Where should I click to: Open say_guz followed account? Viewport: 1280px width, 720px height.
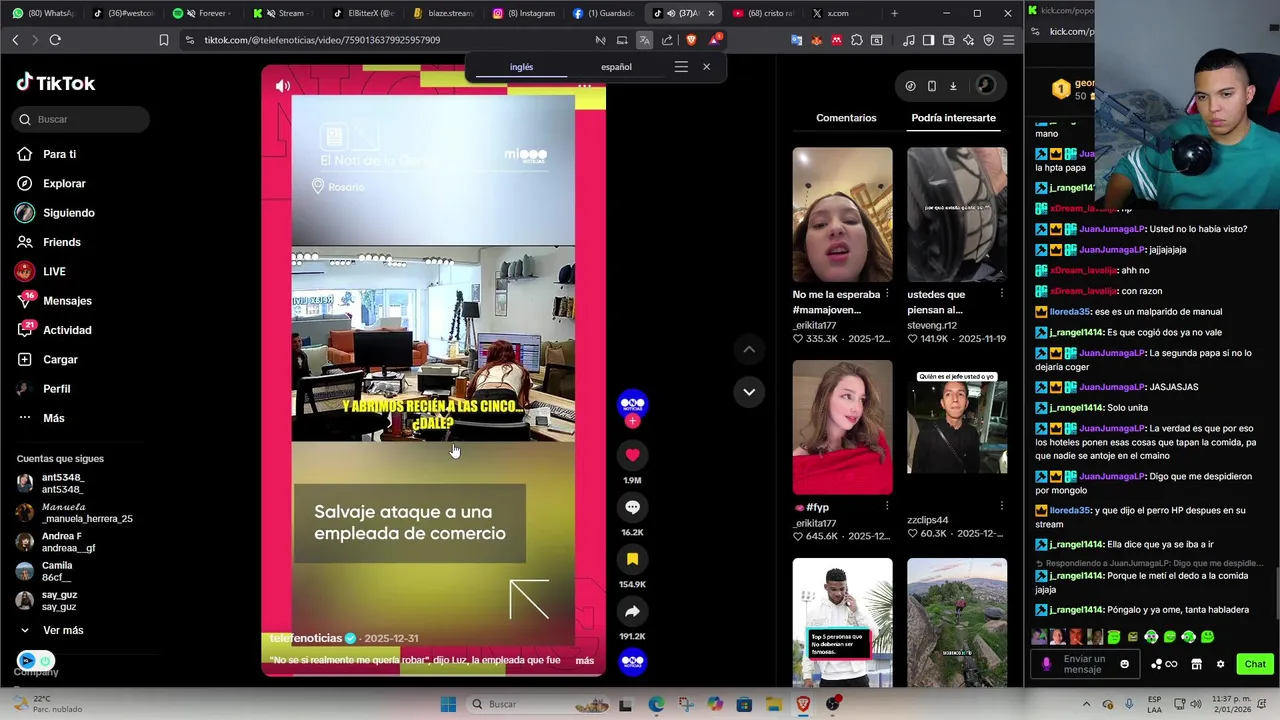[59, 601]
